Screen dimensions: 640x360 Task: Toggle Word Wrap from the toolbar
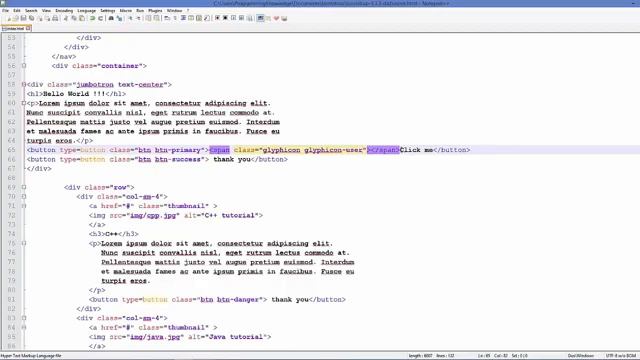[167, 18]
